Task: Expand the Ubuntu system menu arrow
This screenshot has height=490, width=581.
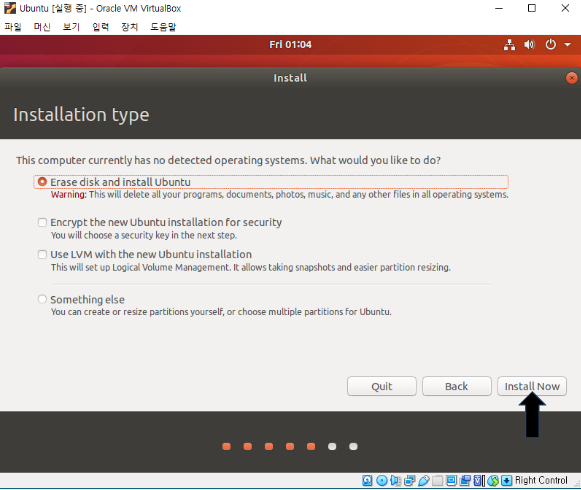Action: click(567, 44)
